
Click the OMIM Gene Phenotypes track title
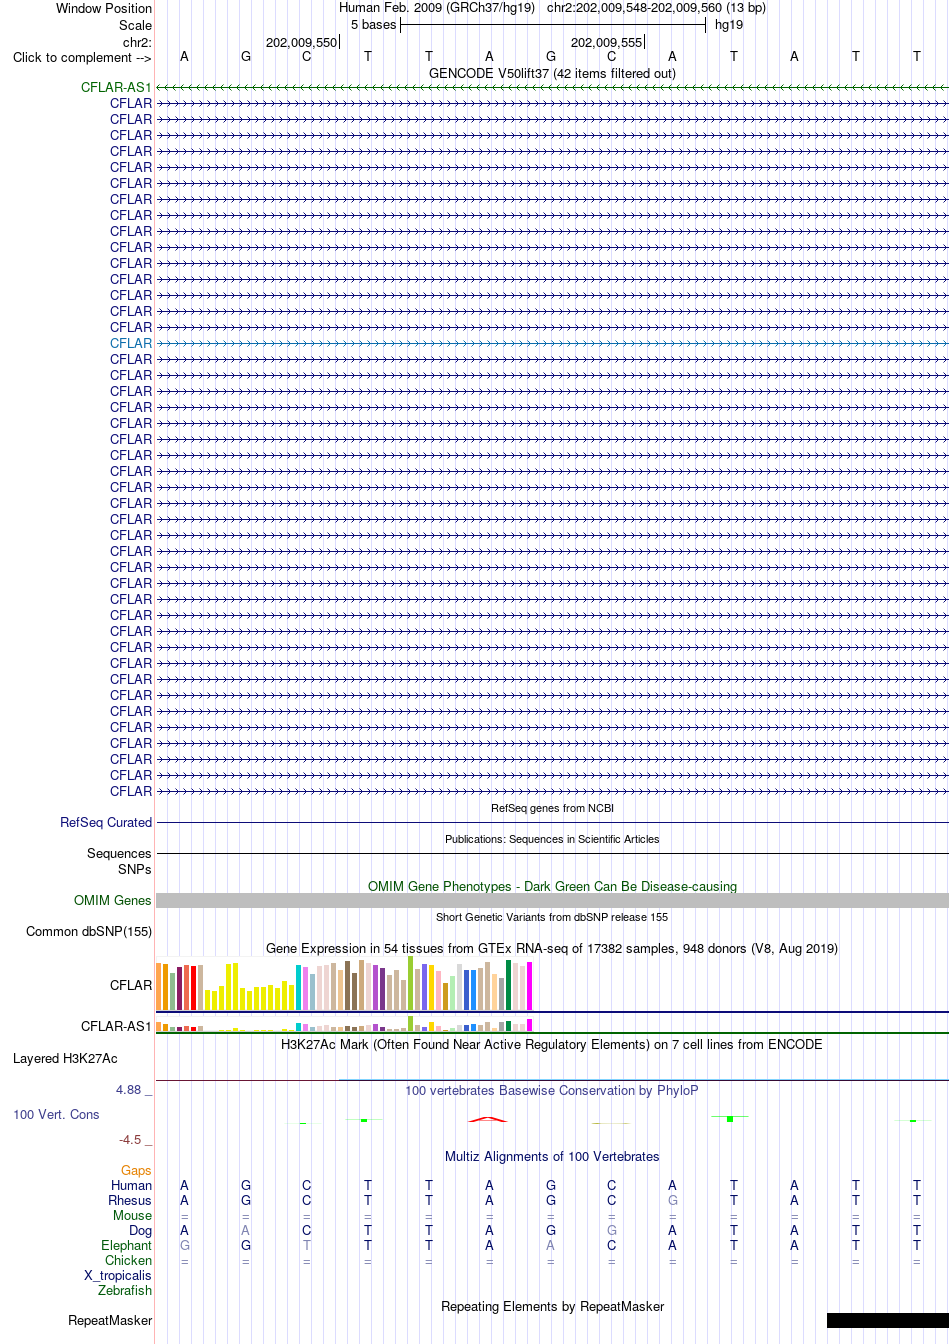pyautogui.click(x=552, y=886)
